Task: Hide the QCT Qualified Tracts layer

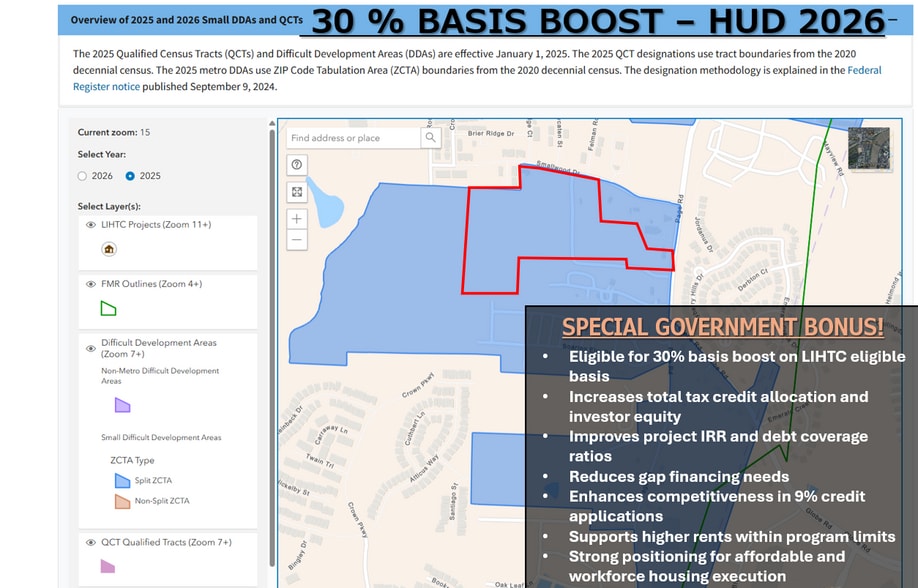Action: click(90, 542)
